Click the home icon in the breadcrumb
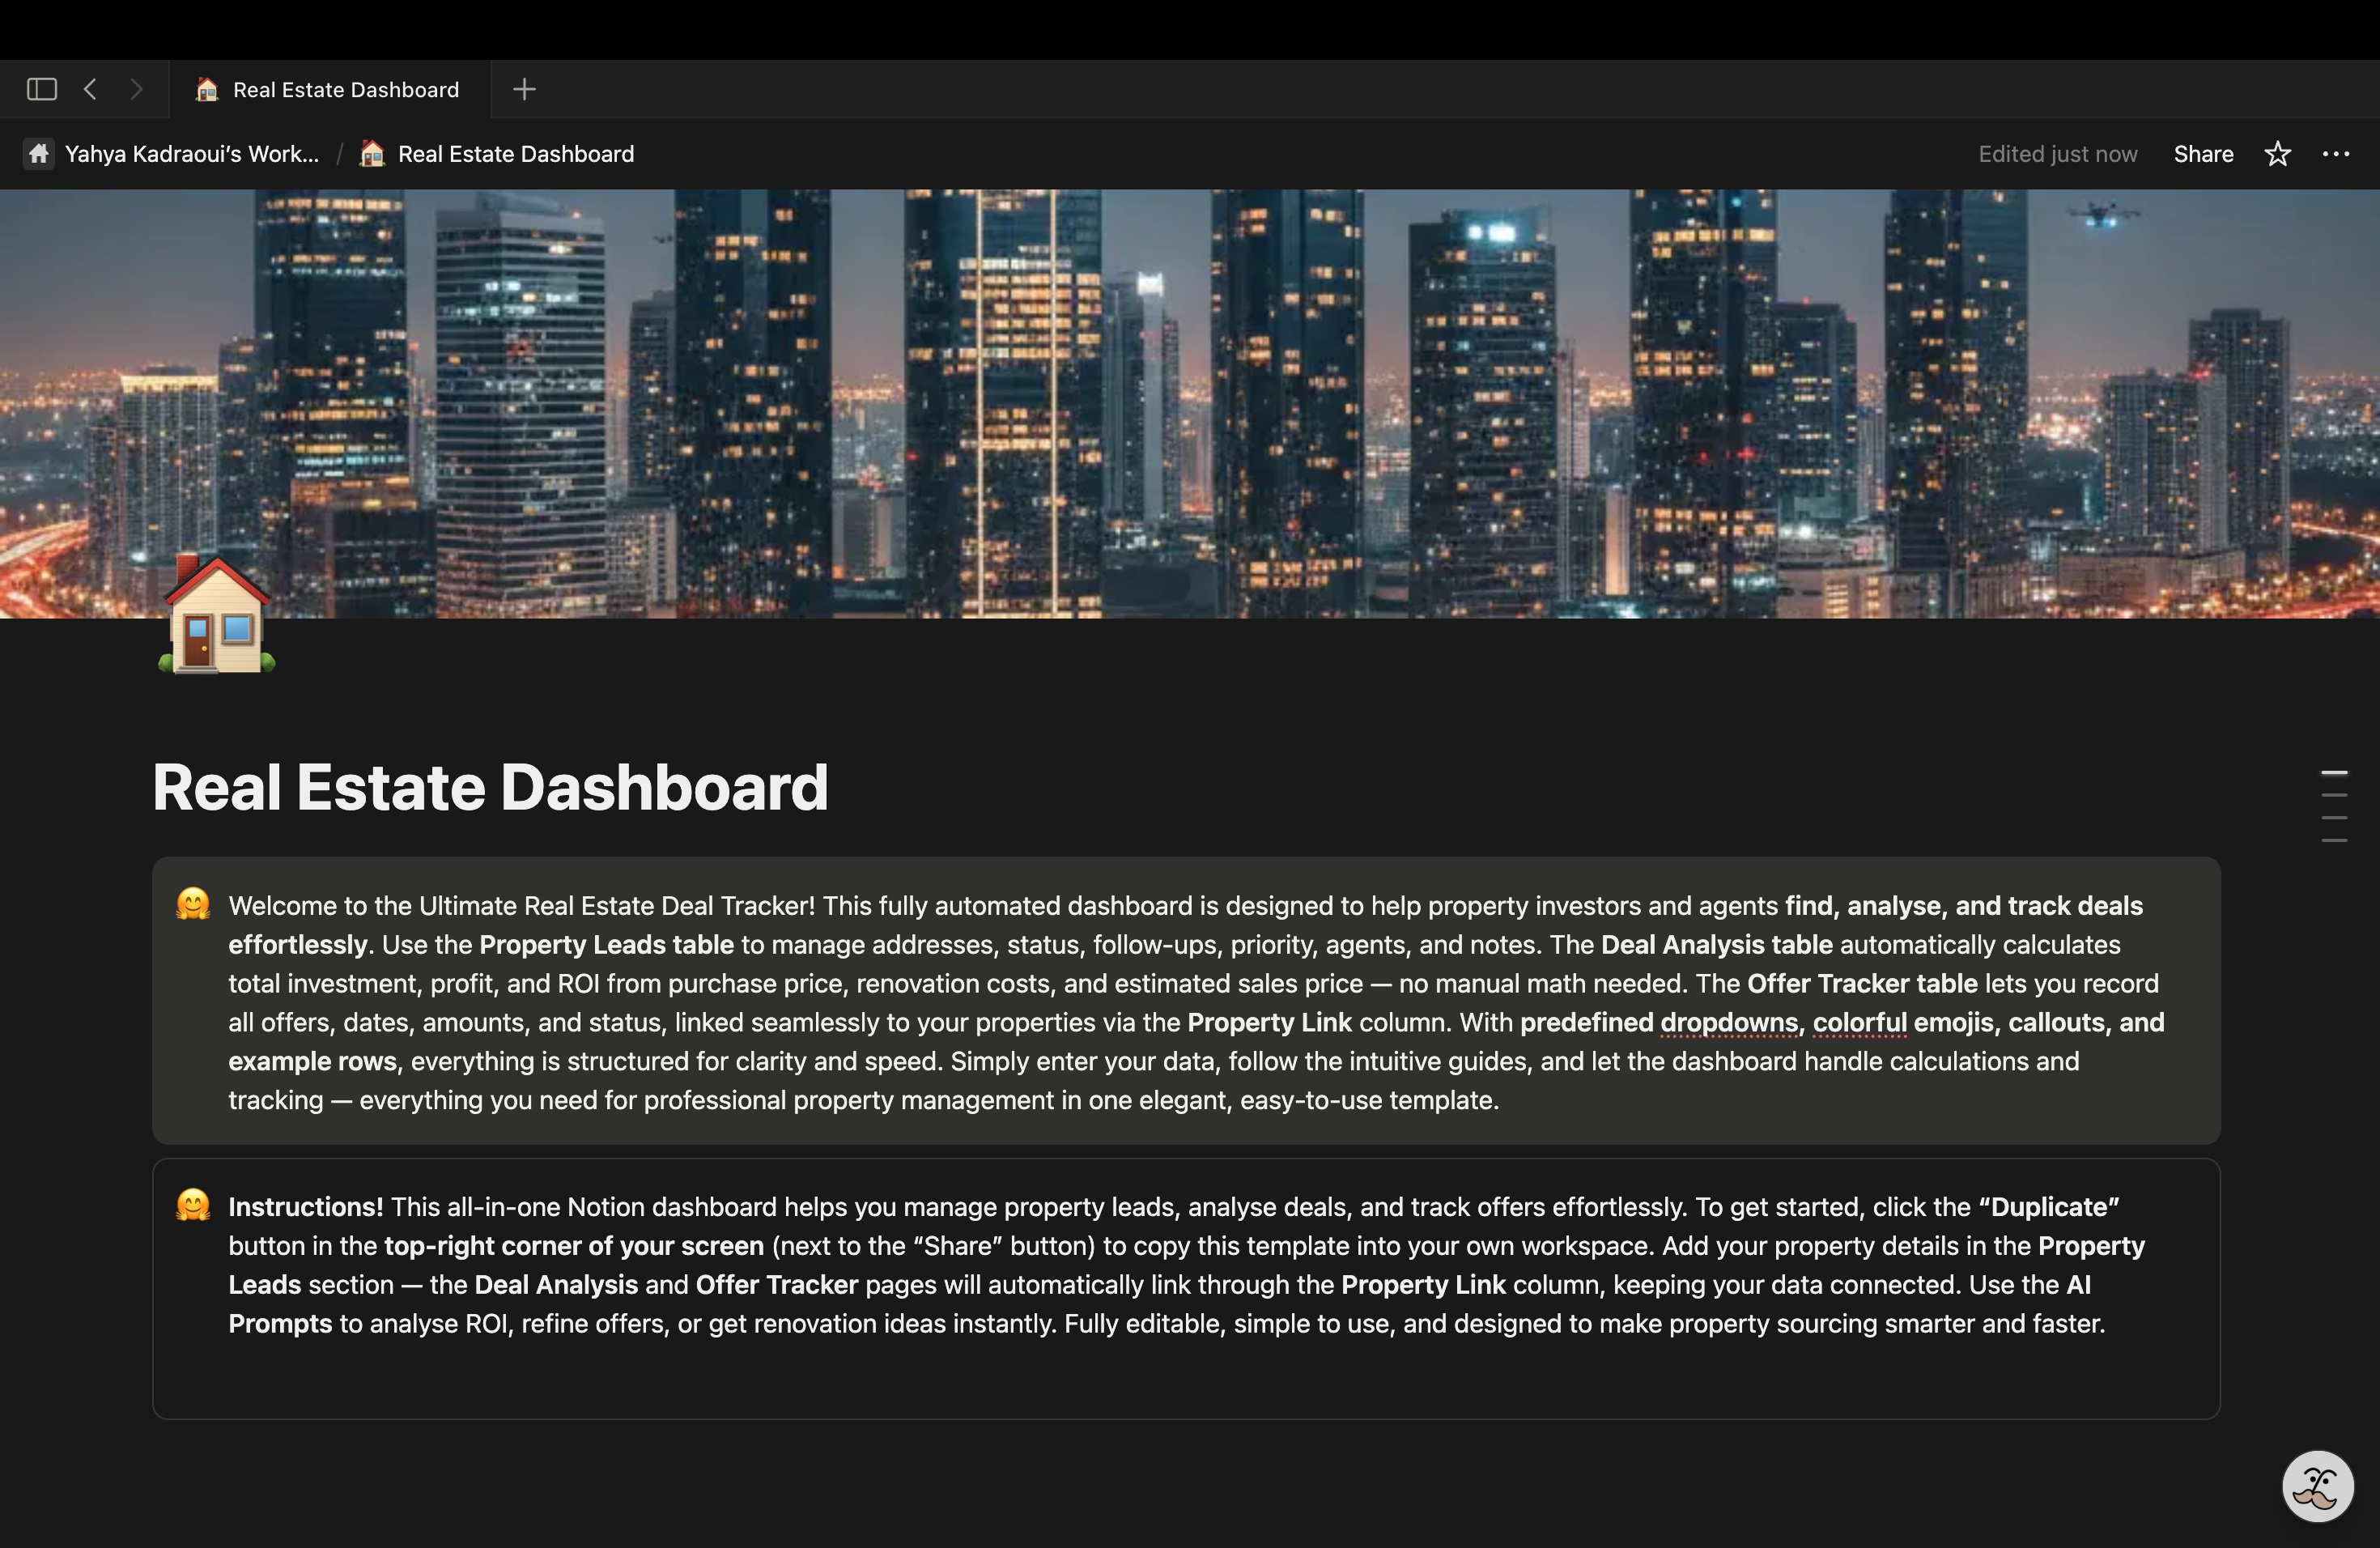2380x1548 pixels. click(38, 153)
